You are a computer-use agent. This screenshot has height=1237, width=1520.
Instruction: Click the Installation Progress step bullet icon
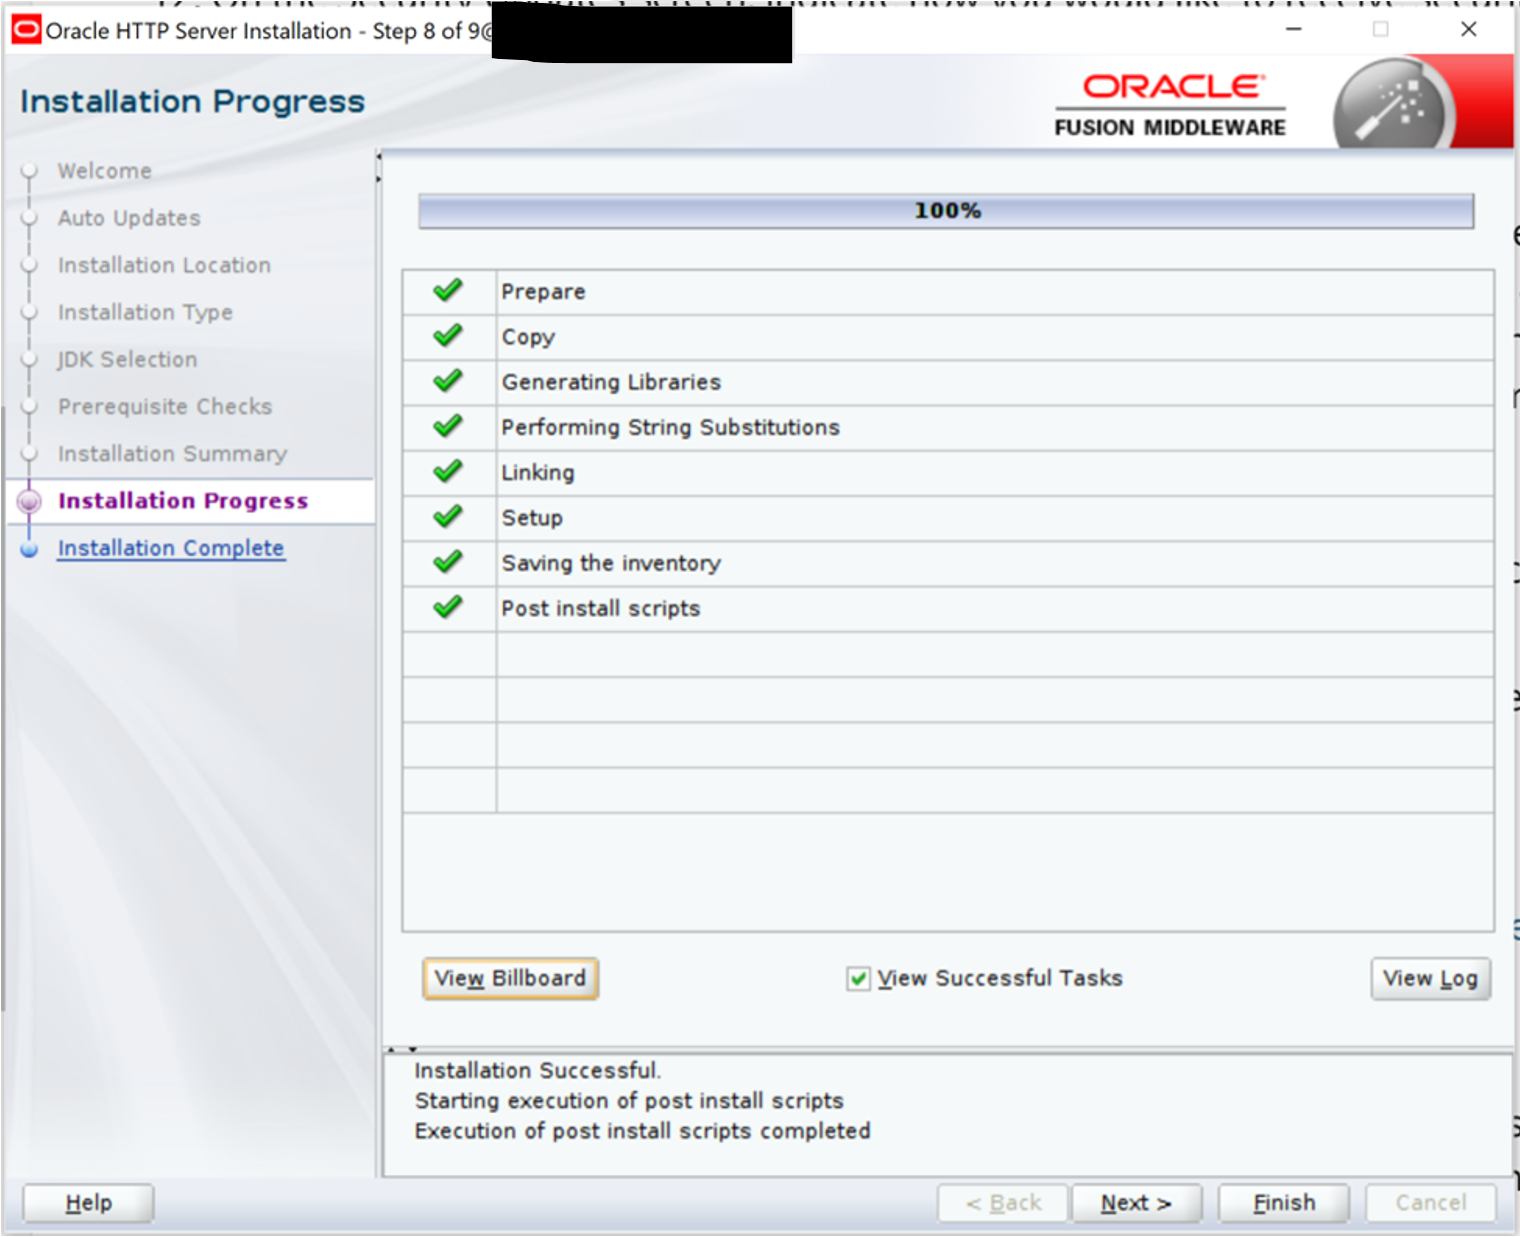coord(30,501)
